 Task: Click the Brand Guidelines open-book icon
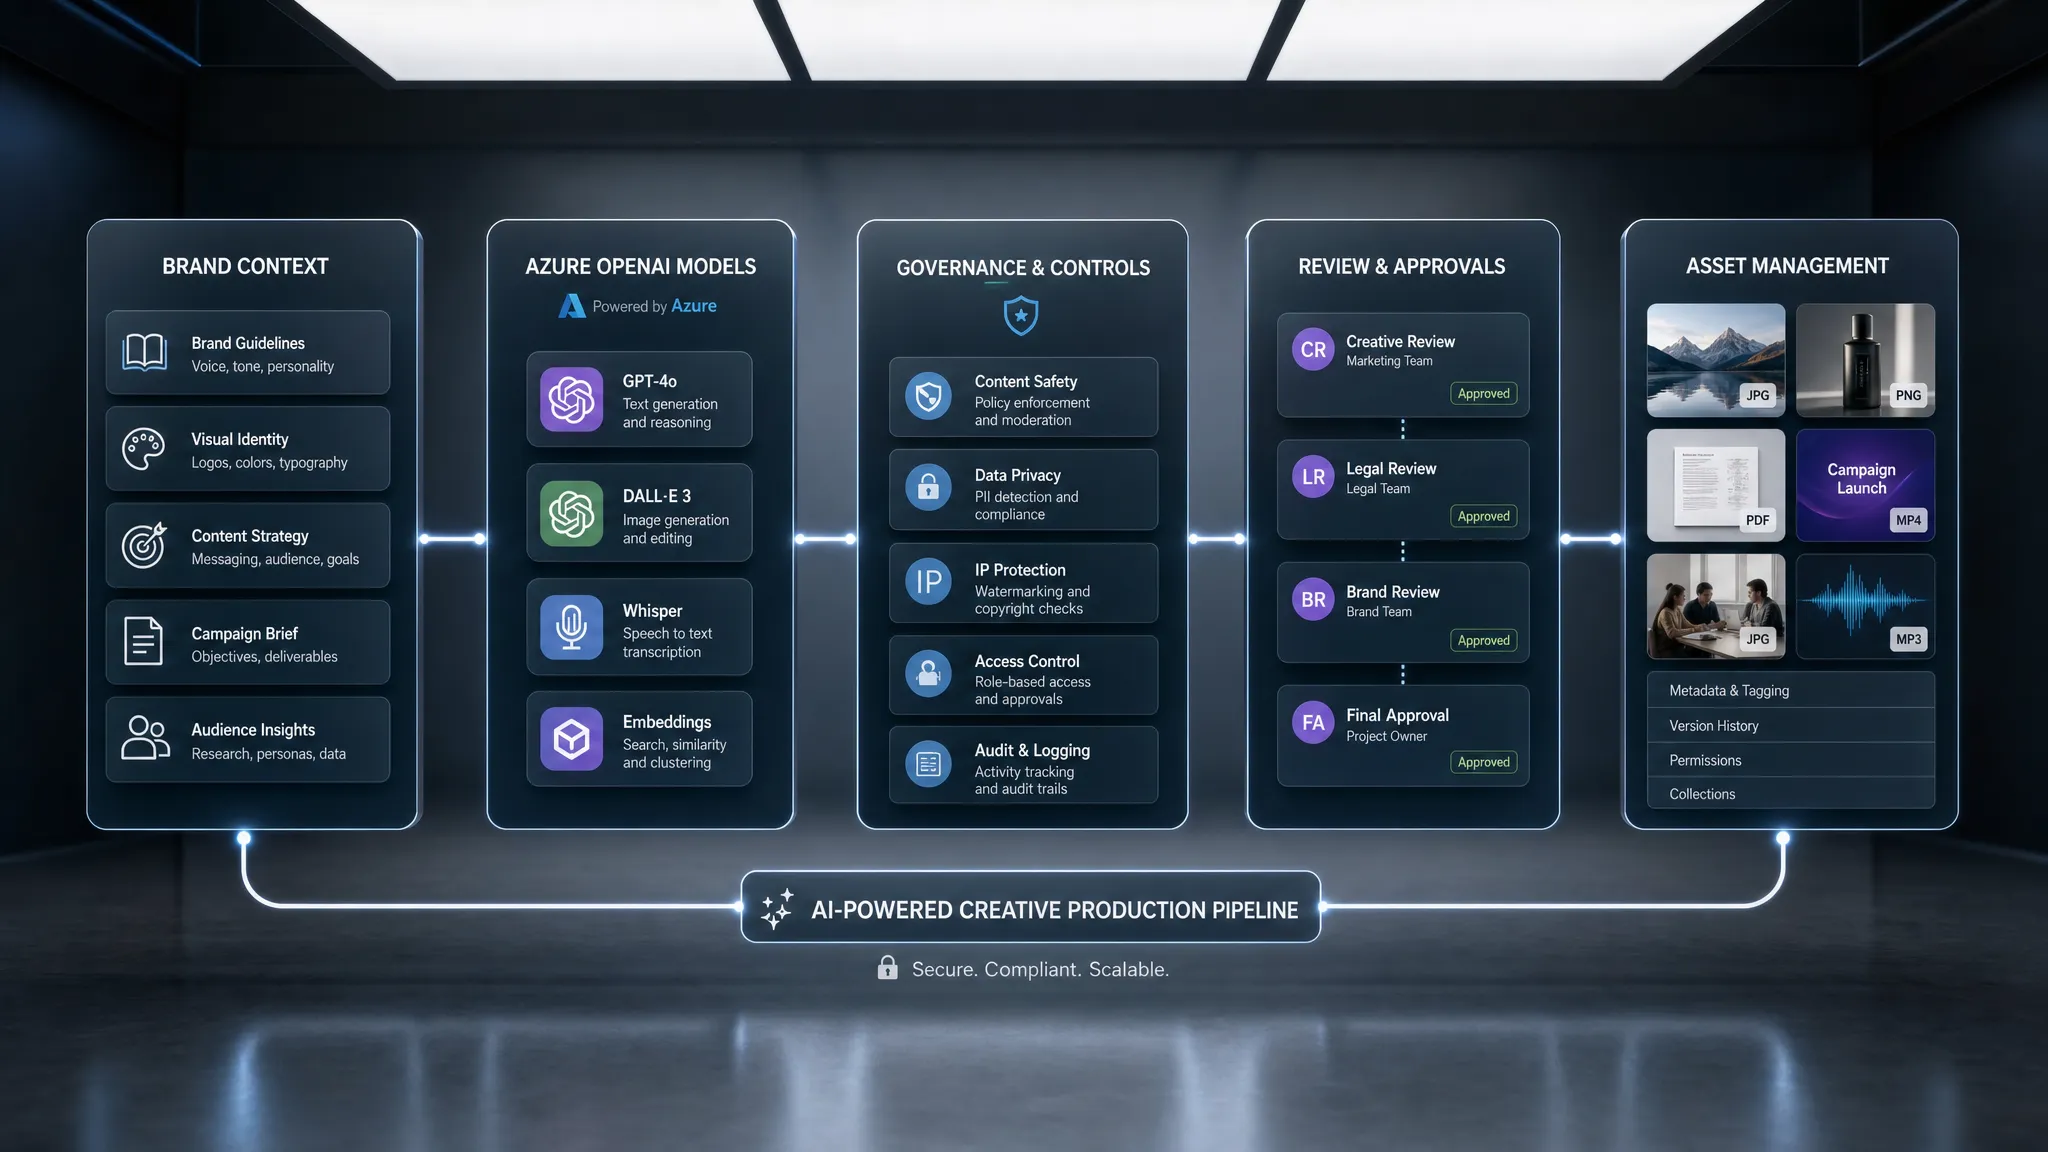click(x=144, y=352)
